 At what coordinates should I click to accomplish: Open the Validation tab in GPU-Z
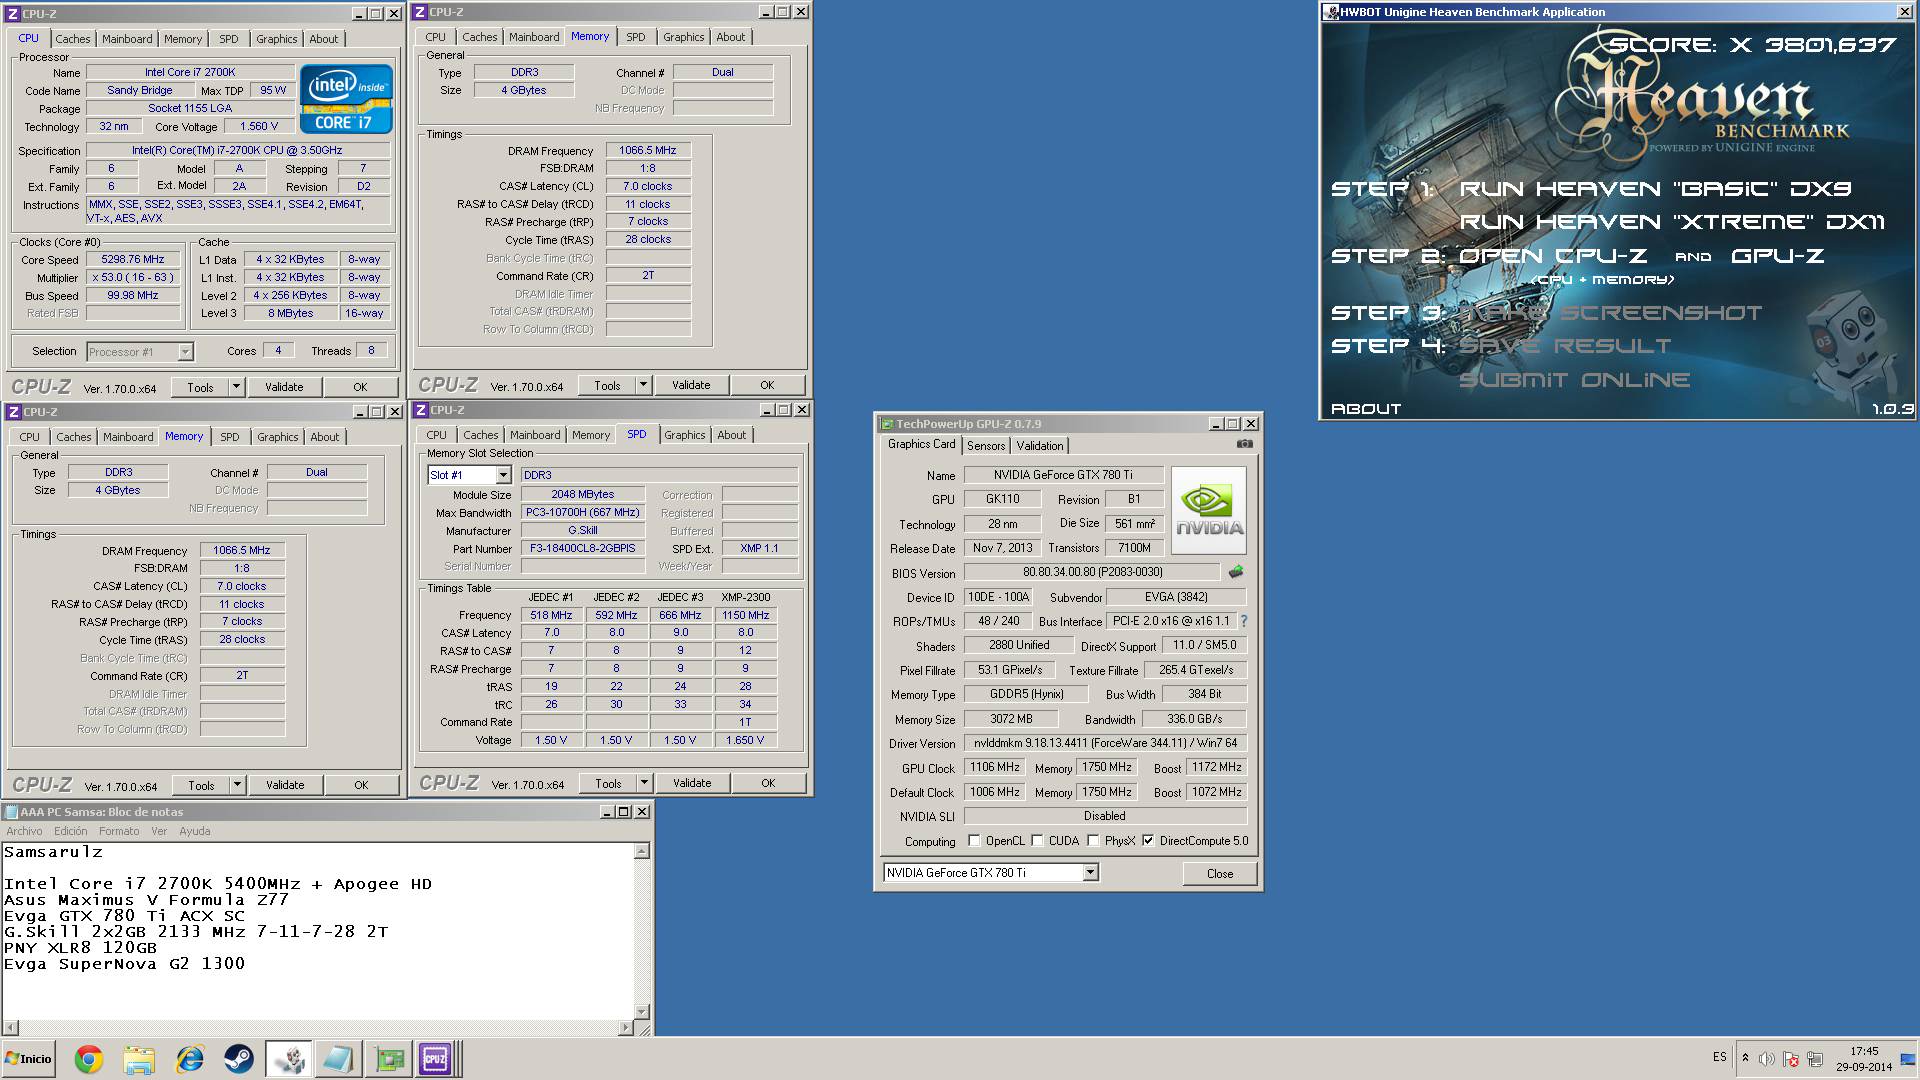[1040, 446]
